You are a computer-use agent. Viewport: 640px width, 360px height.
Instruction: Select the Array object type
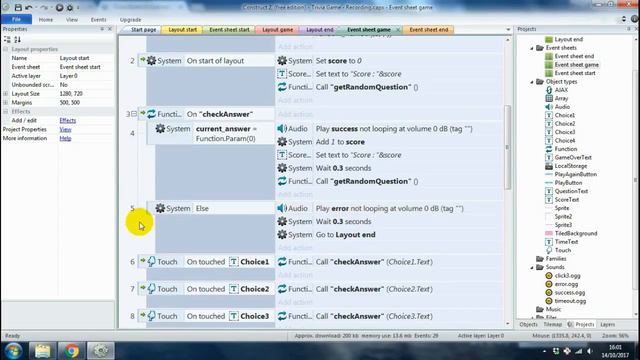click(561, 98)
